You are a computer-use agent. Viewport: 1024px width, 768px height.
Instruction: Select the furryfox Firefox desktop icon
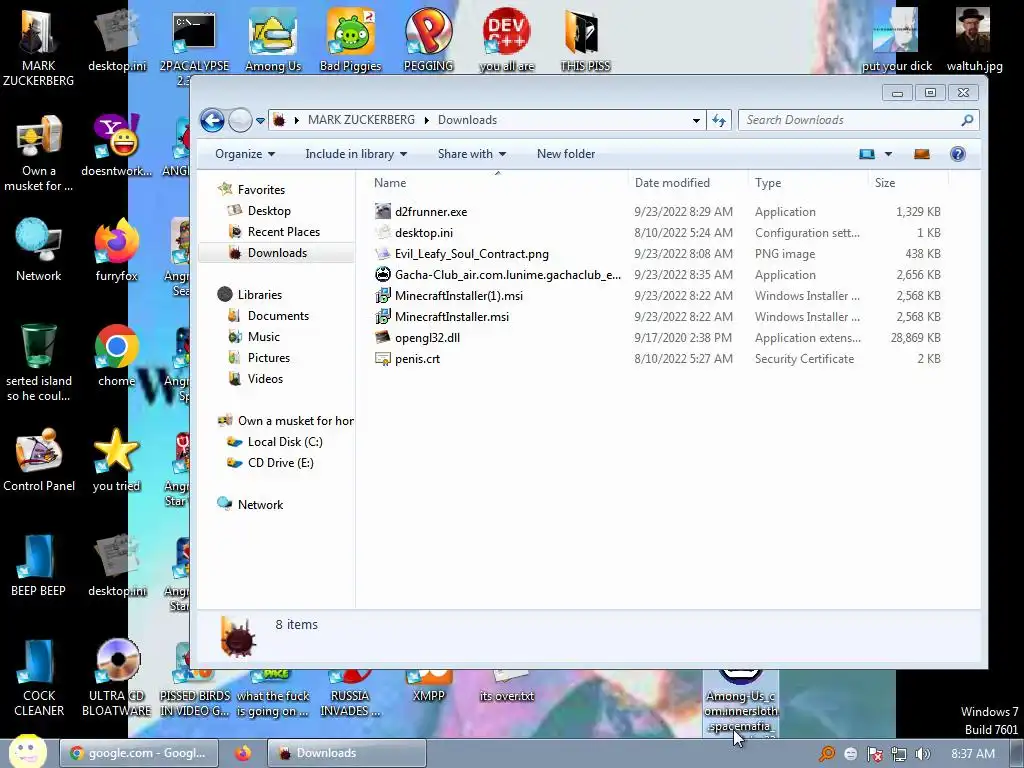[117, 251]
